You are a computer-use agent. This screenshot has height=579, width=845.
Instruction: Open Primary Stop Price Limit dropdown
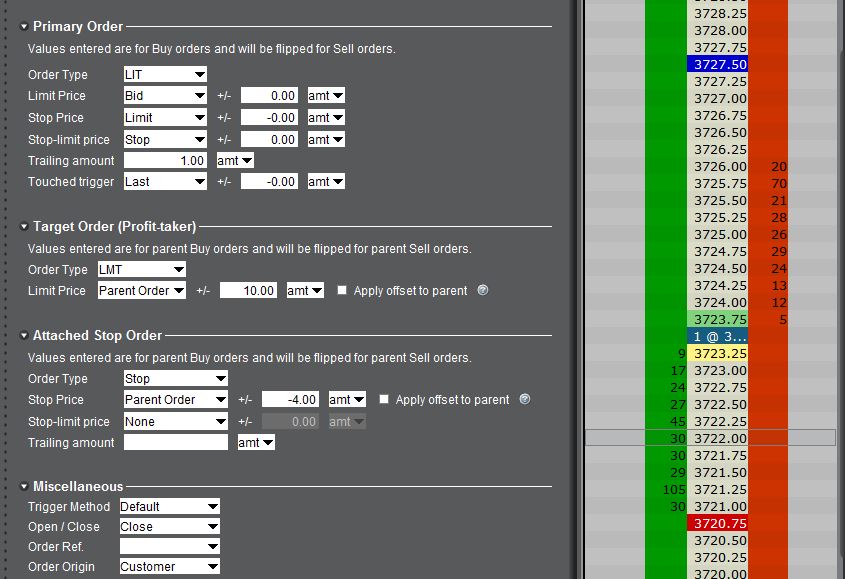(x=165, y=118)
